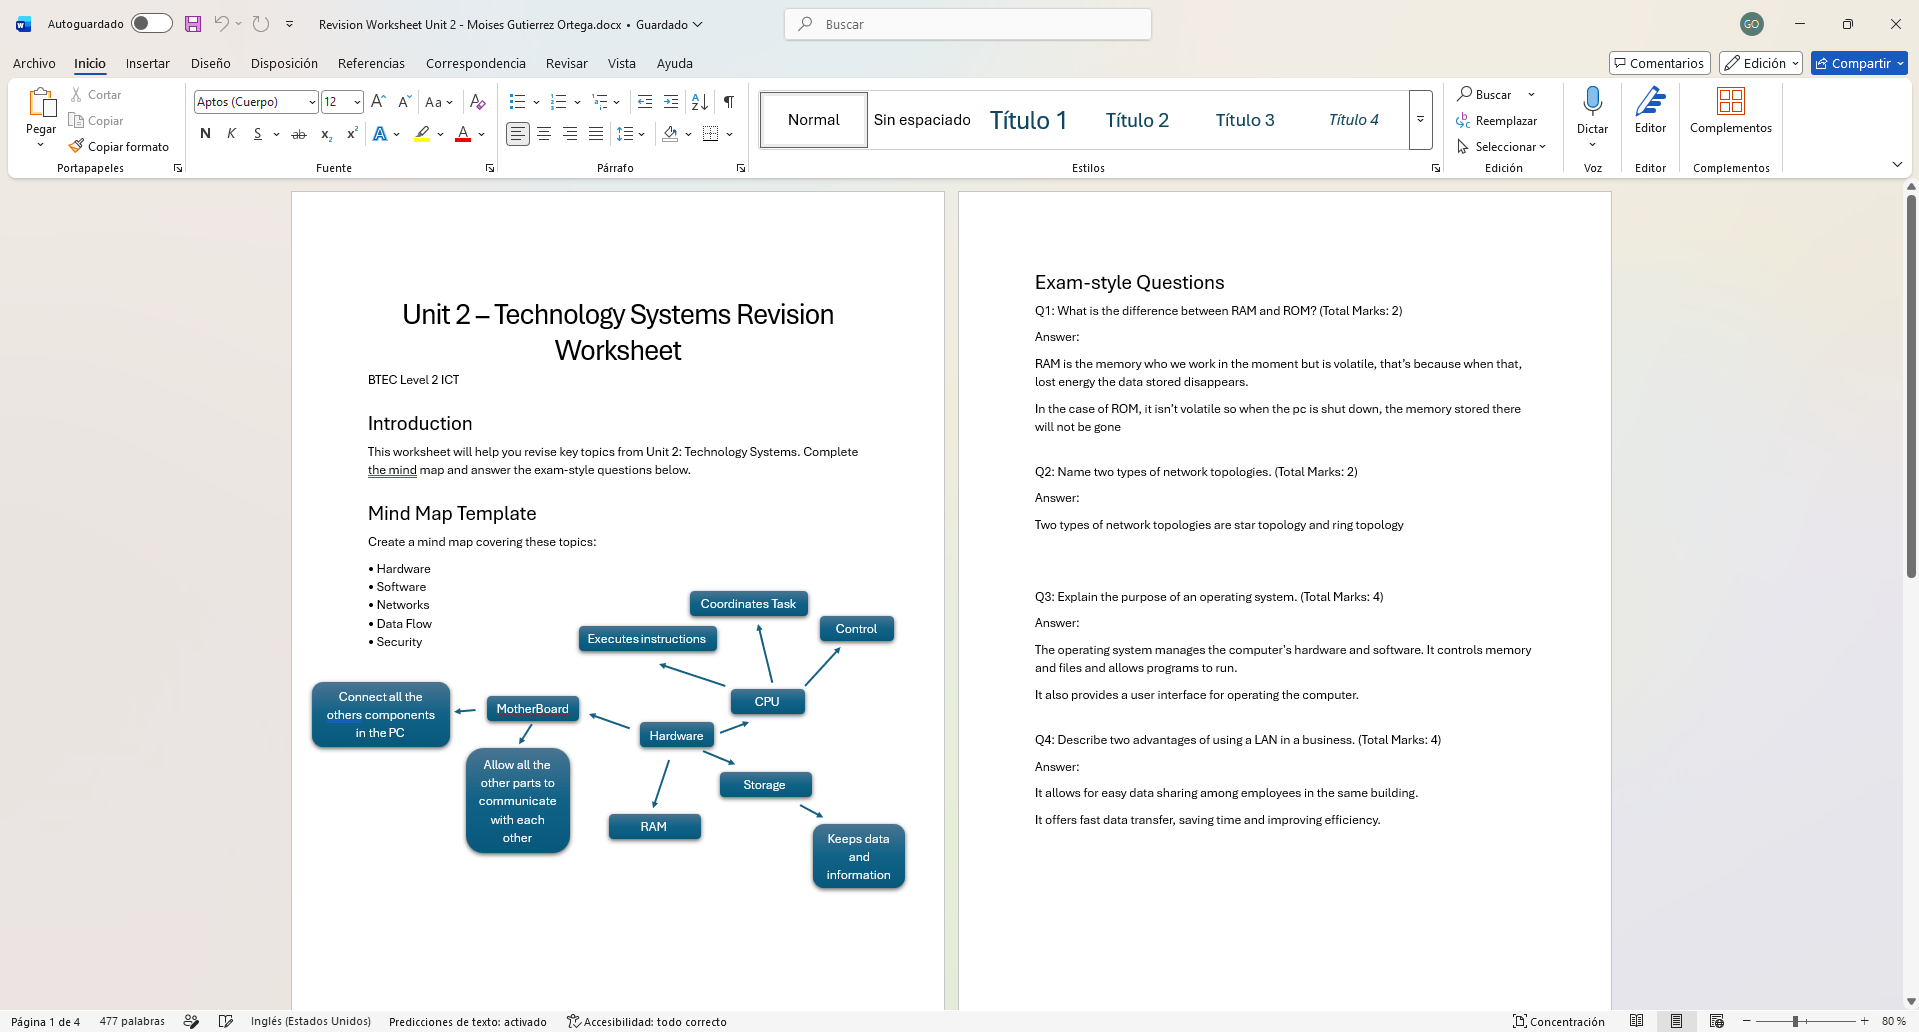Screen dimensions: 1919x1032
Task: Switch to the Insertar tab
Action: [x=148, y=63]
